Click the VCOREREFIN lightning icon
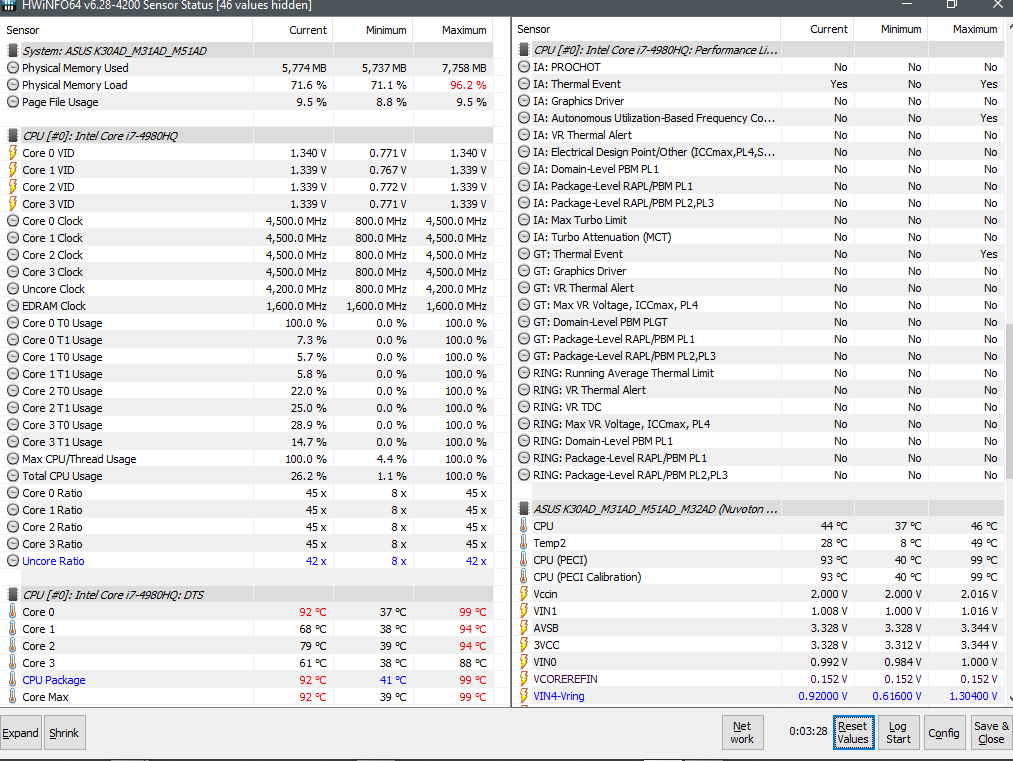This screenshot has height=761, width=1013. (x=524, y=679)
